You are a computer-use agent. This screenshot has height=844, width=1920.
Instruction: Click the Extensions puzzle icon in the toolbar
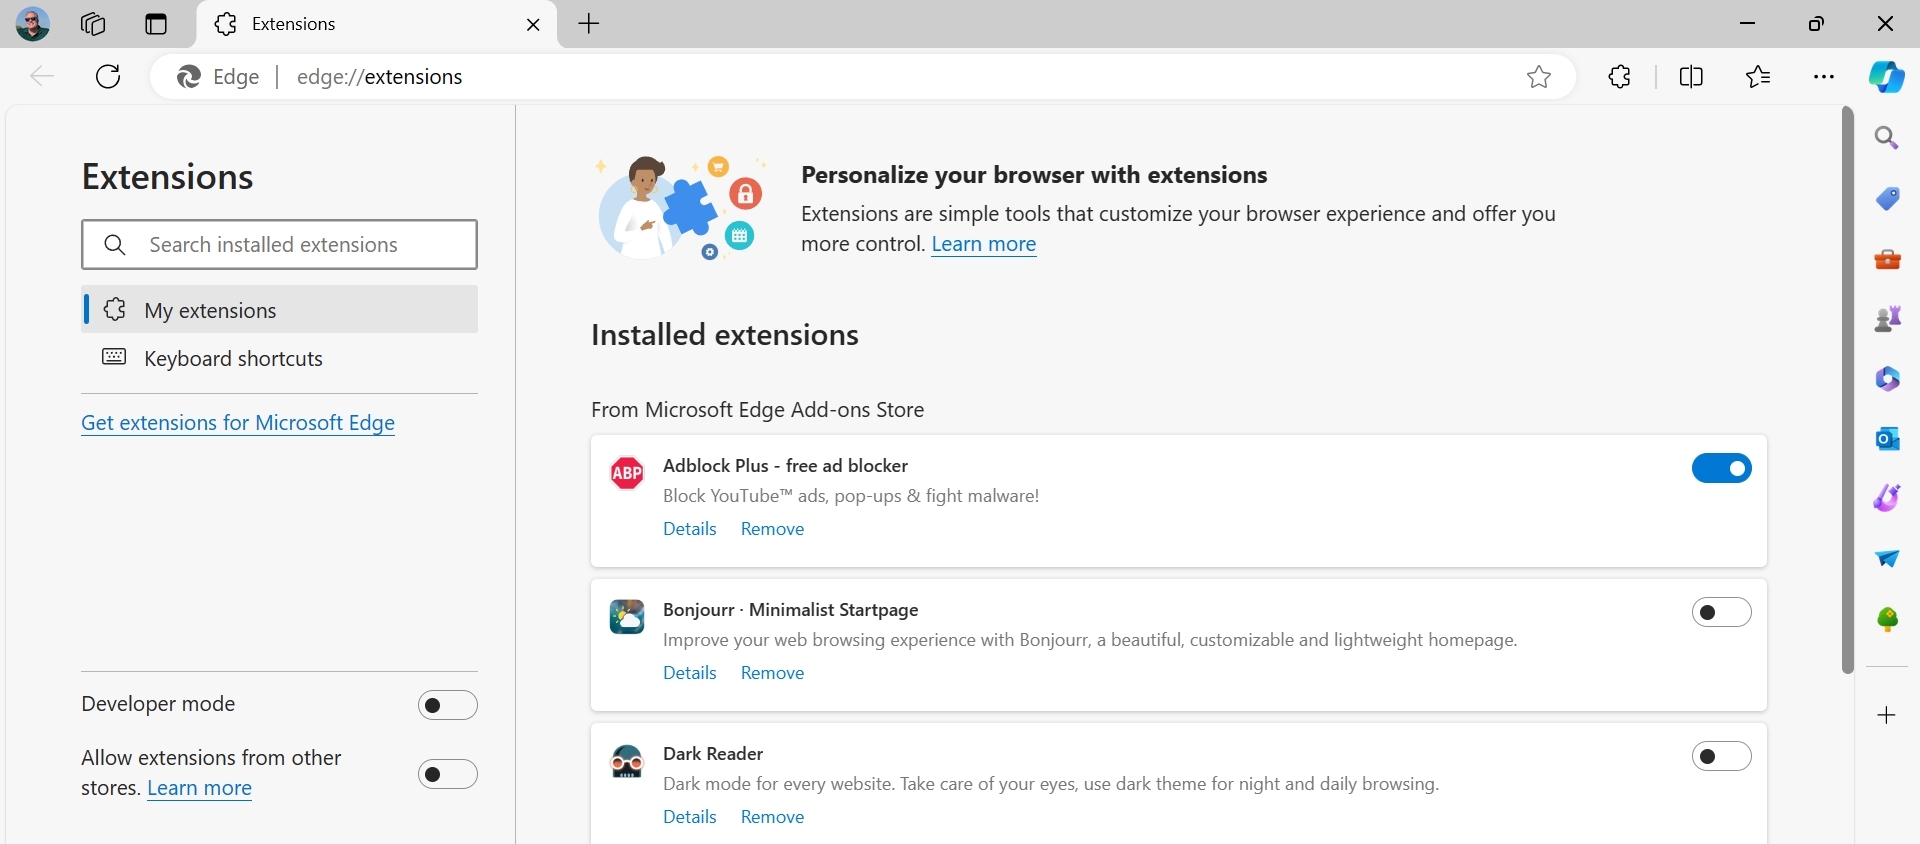pyautogui.click(x=1621, y=77)
